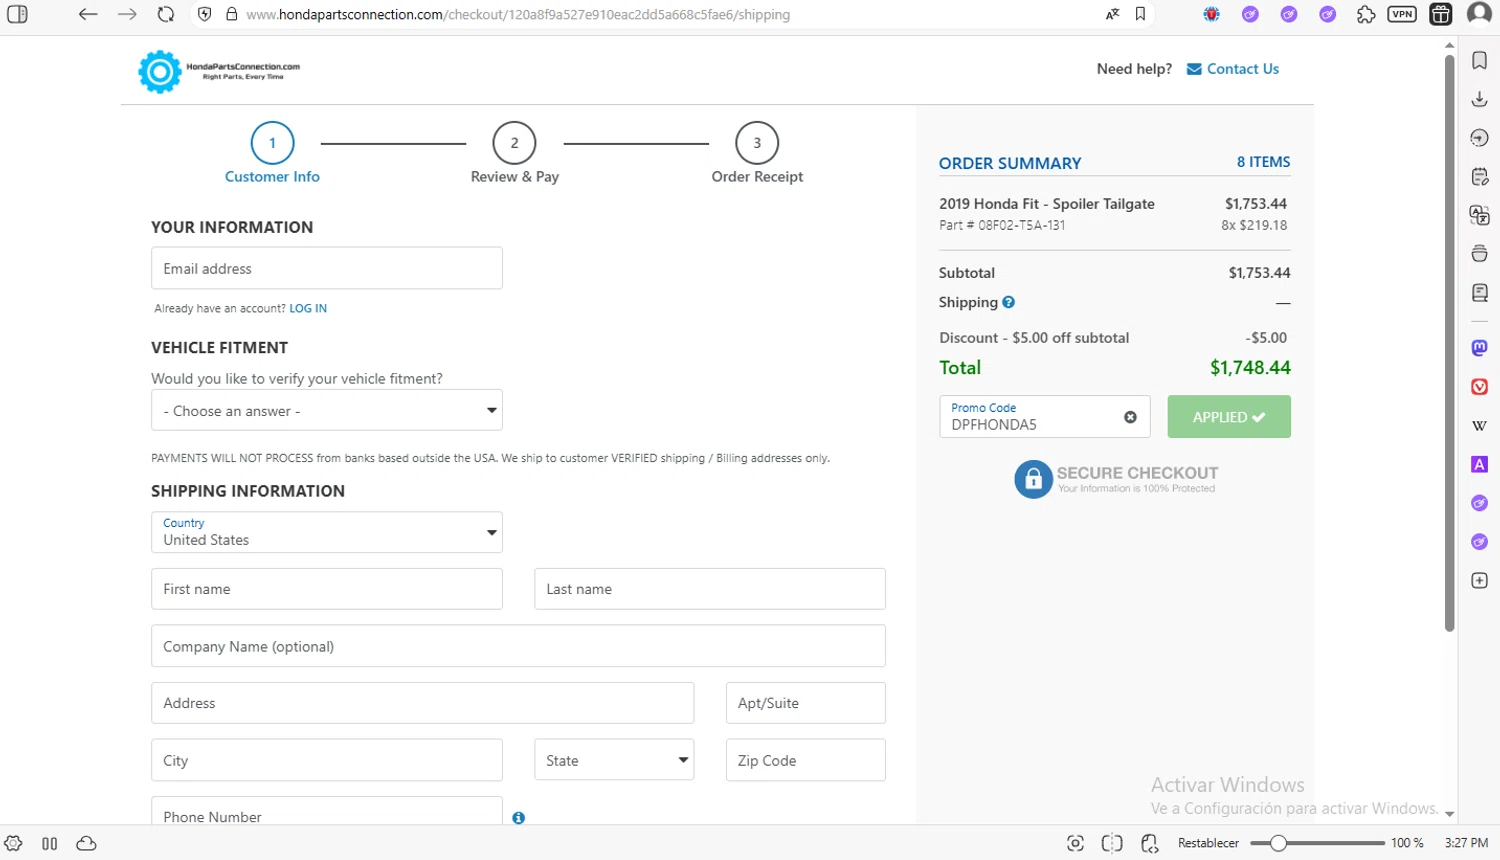Add a web panel with plus icon
This screenshot has height=860, width=1500.
point(1480,581)
